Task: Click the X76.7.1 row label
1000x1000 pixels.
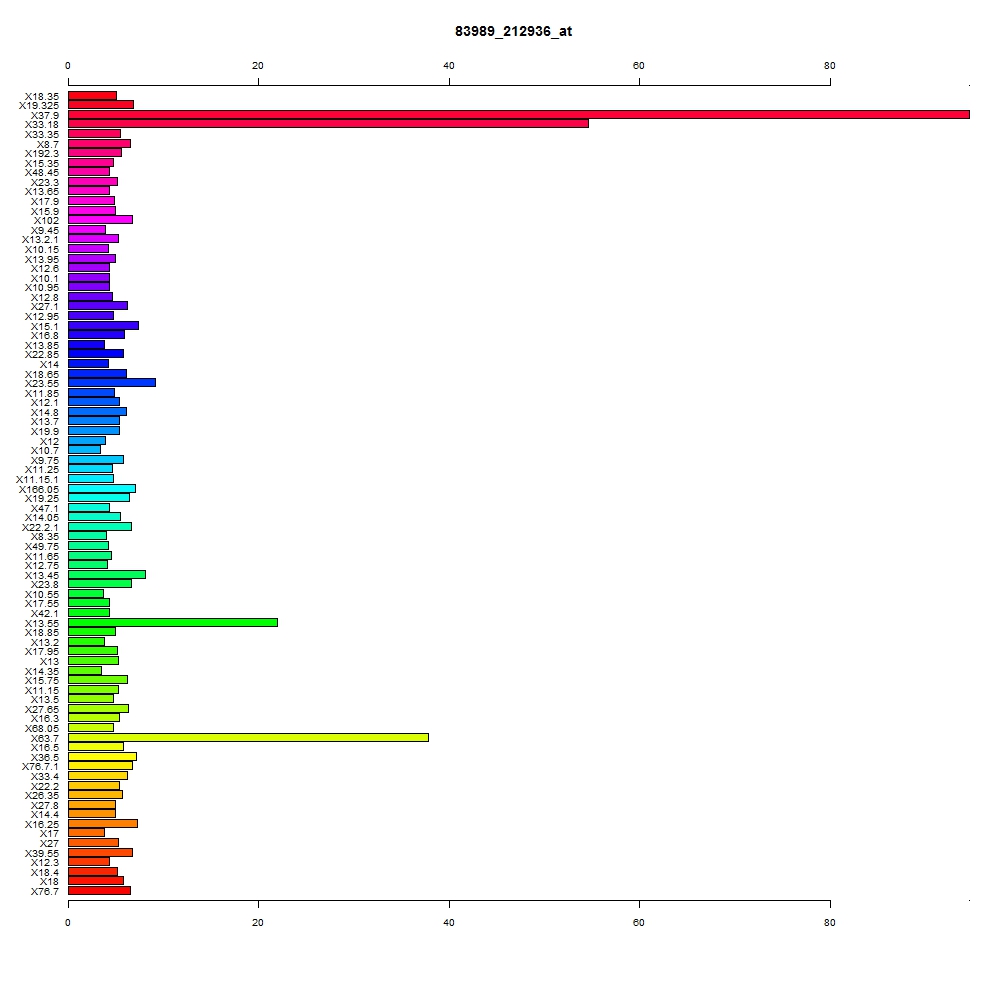Action: click(x=40, y=766)
